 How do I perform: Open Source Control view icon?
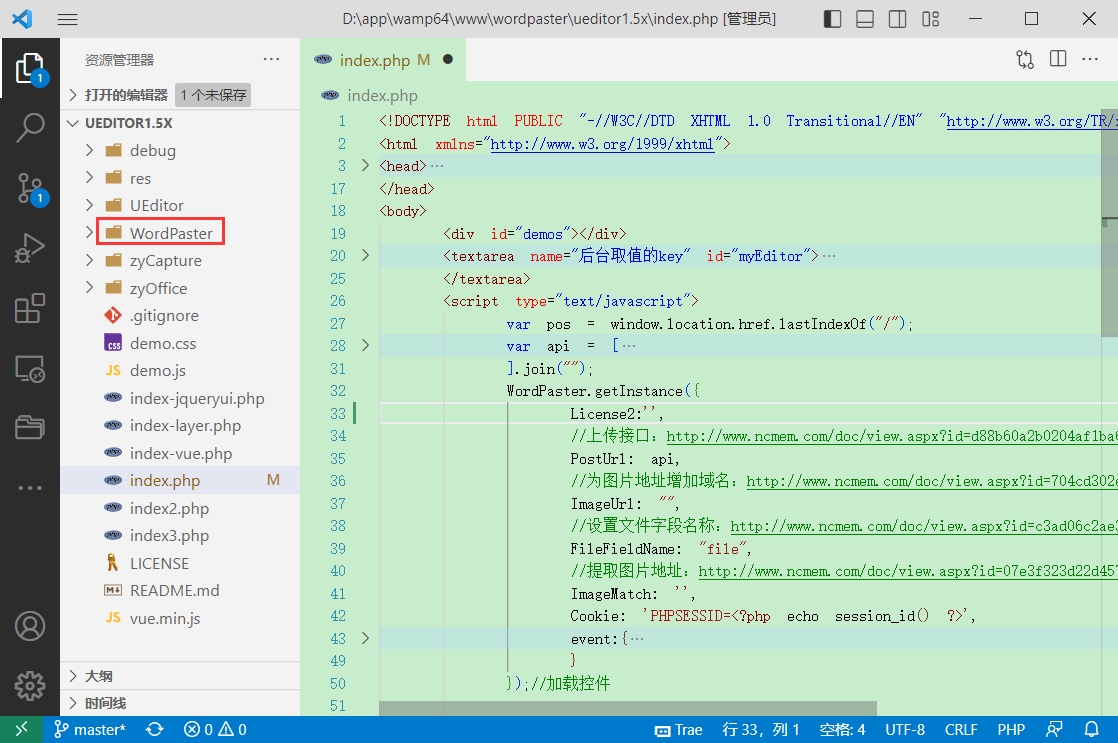30,187
